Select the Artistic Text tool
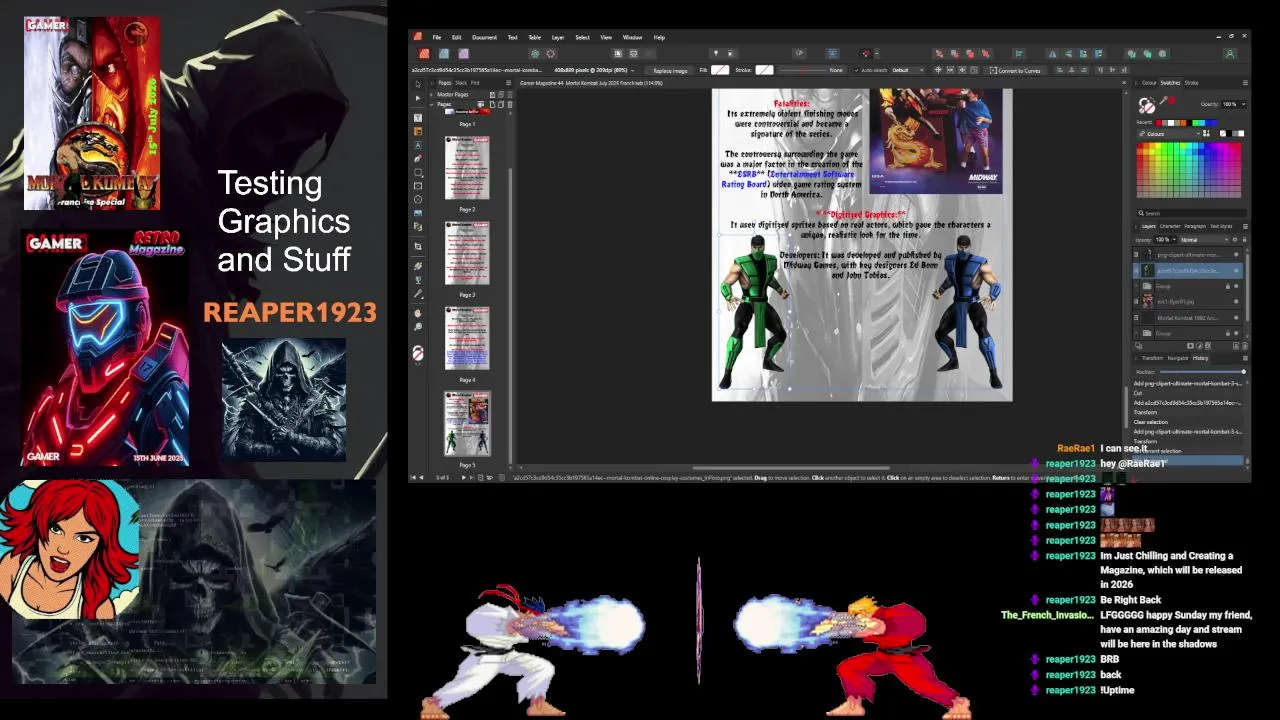1280x720 pixels. pos(418,146)
